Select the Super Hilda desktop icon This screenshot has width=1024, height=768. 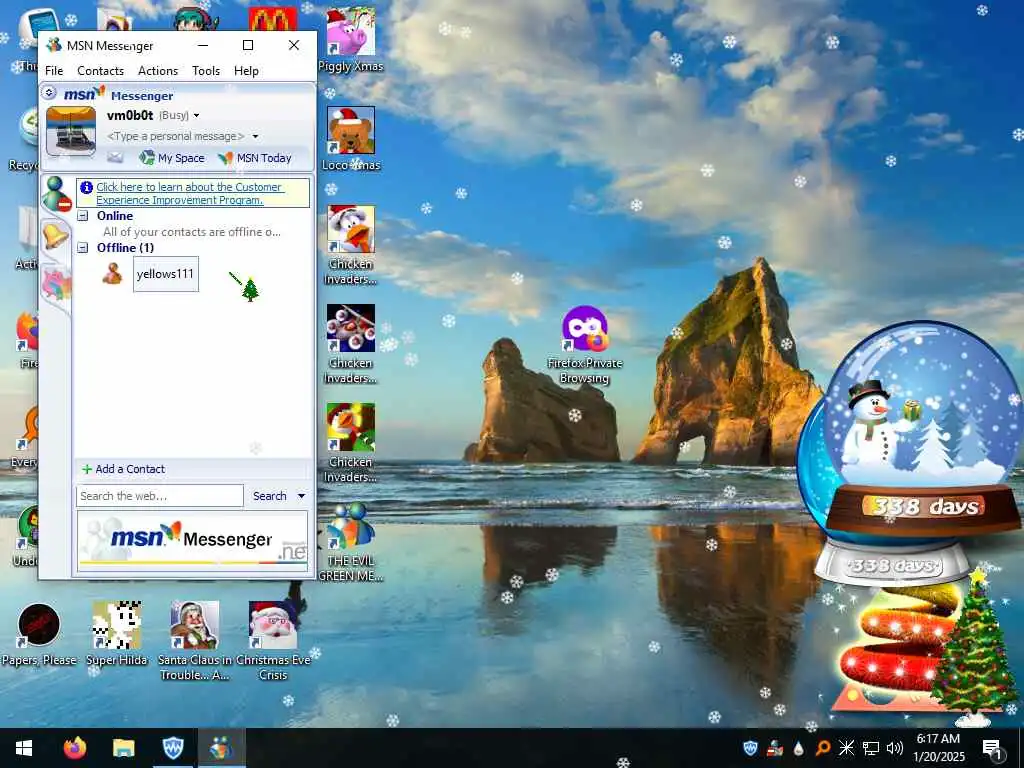tap(117, 635)
